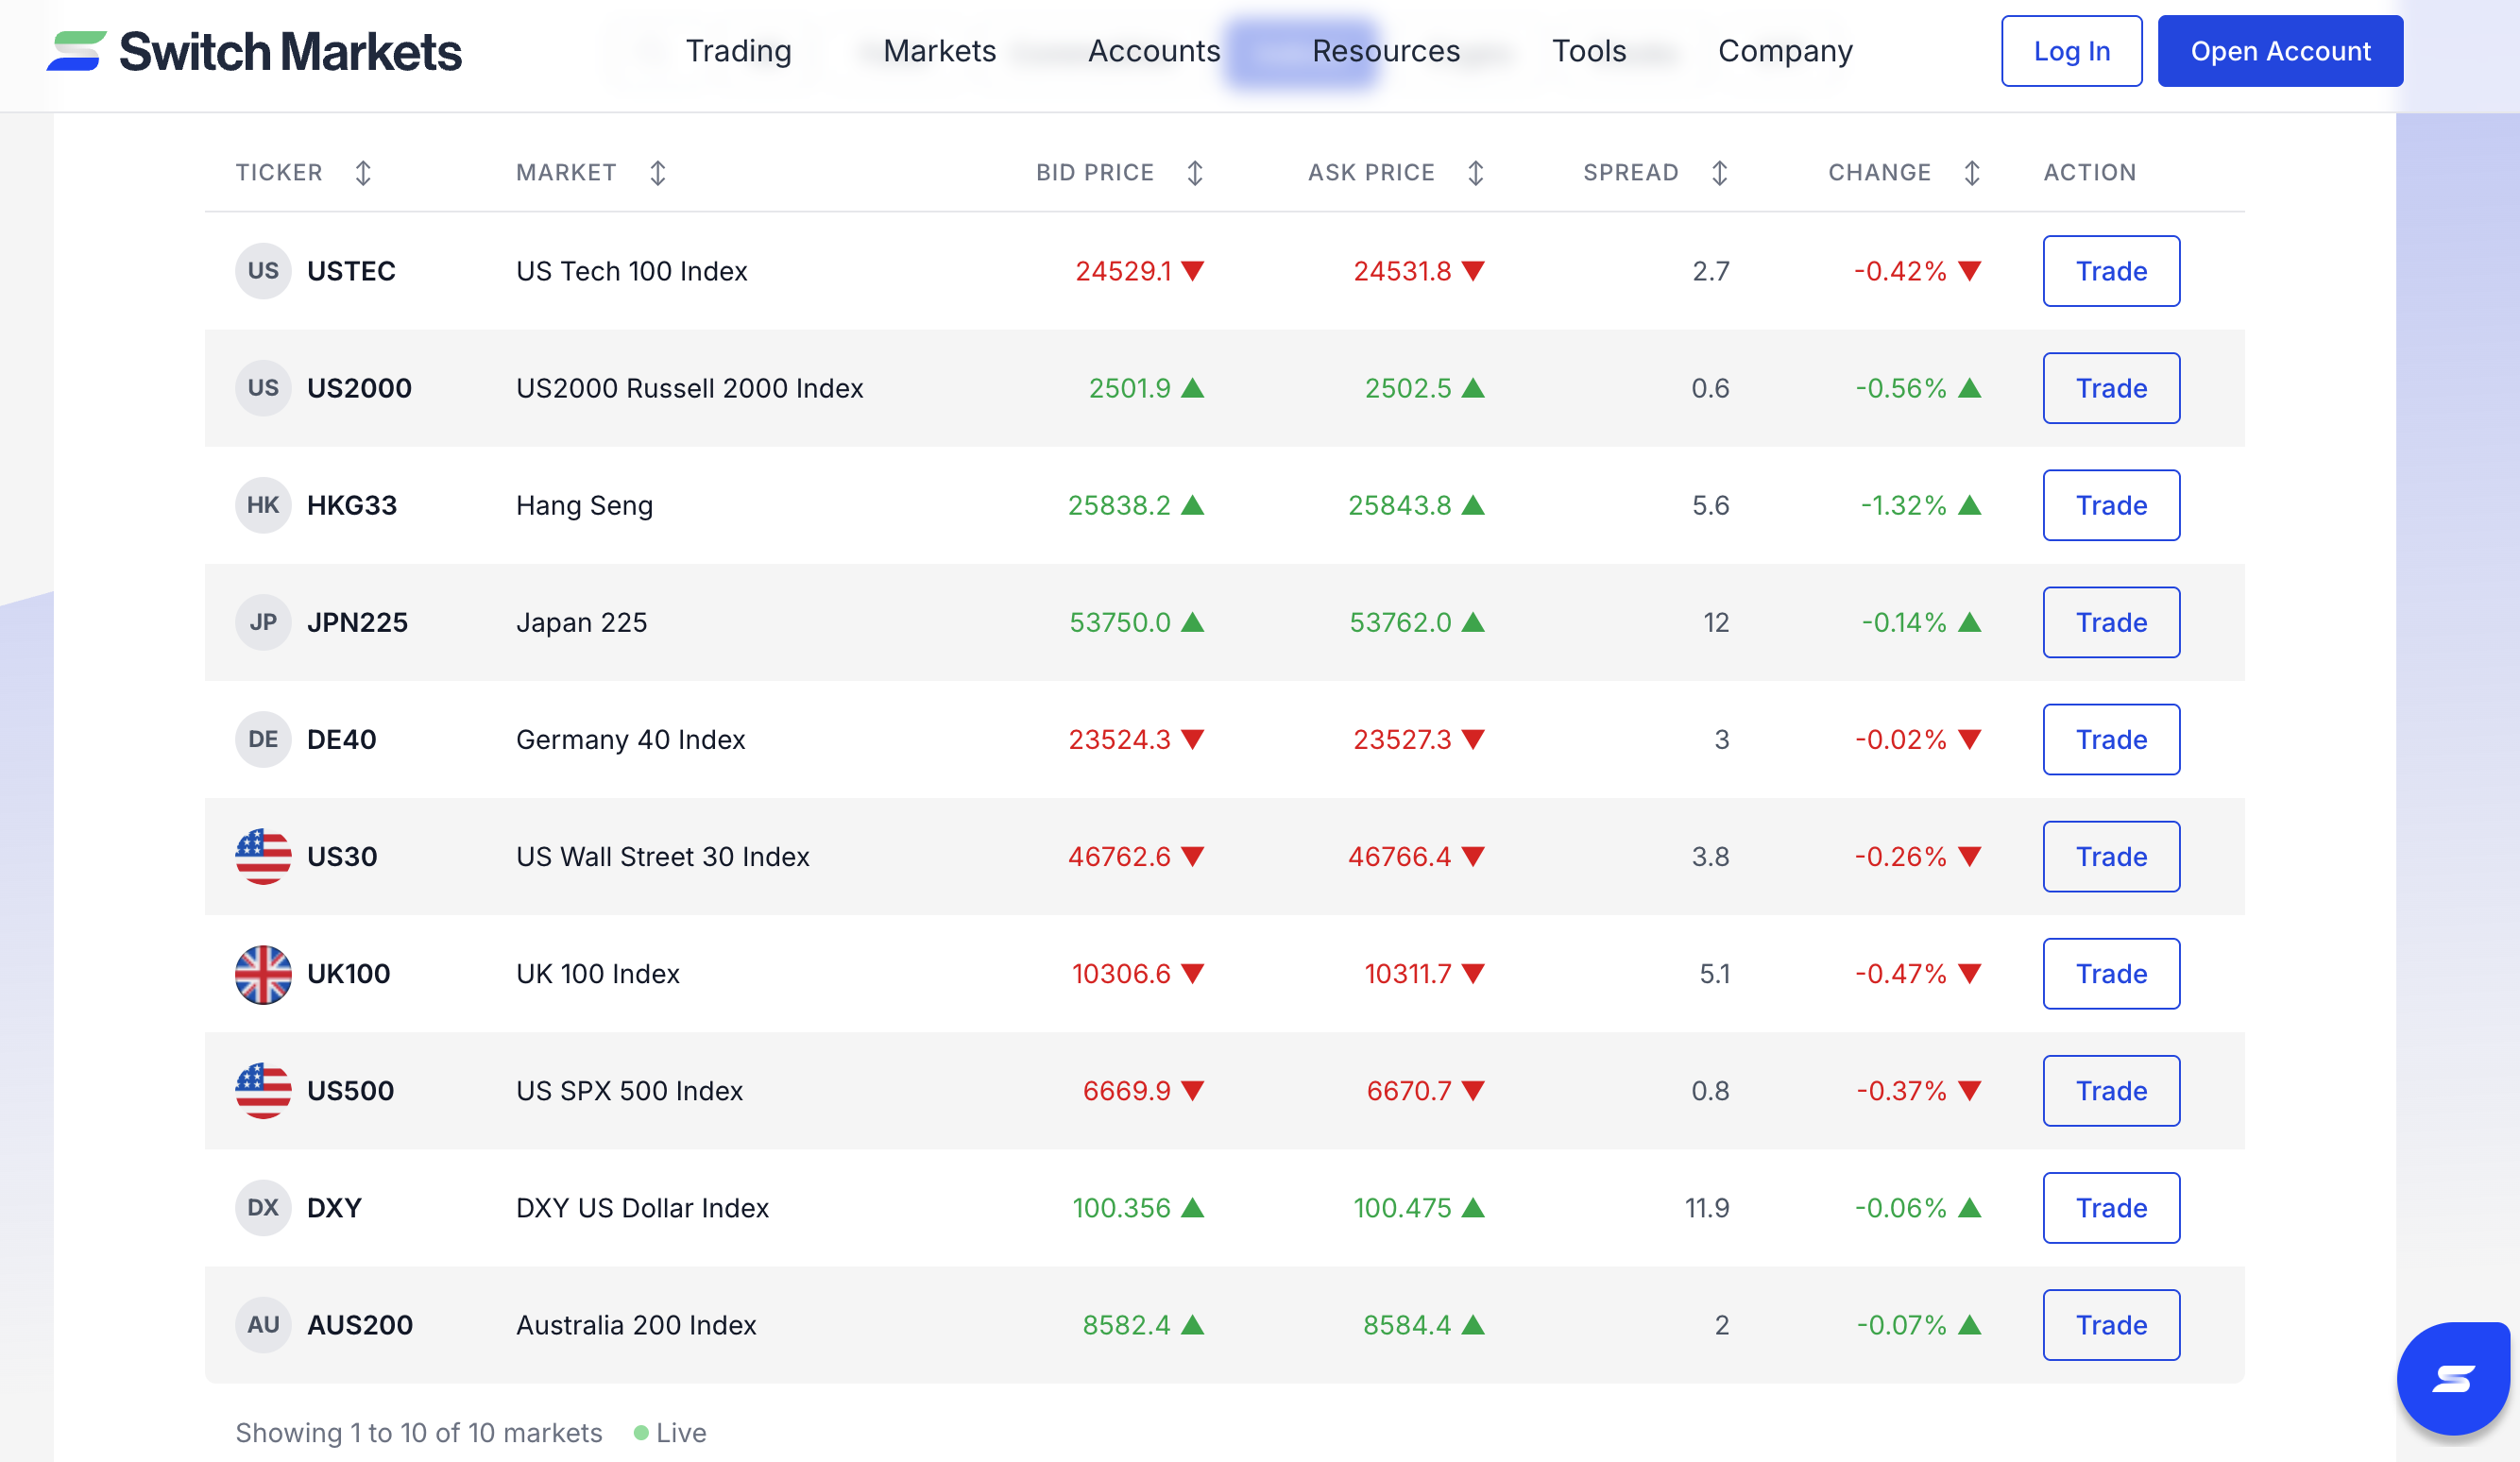Open the Resources navigation menu
Image resolution: width=2520 pixels, height=1462 pixels.
click(x=1385, y=51)
